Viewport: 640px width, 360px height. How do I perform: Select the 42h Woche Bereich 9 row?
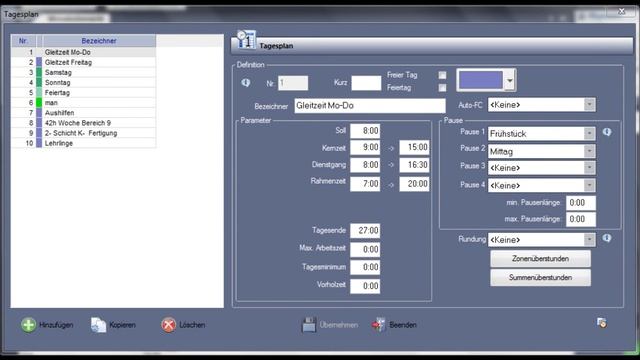click(x=83, y=123)
